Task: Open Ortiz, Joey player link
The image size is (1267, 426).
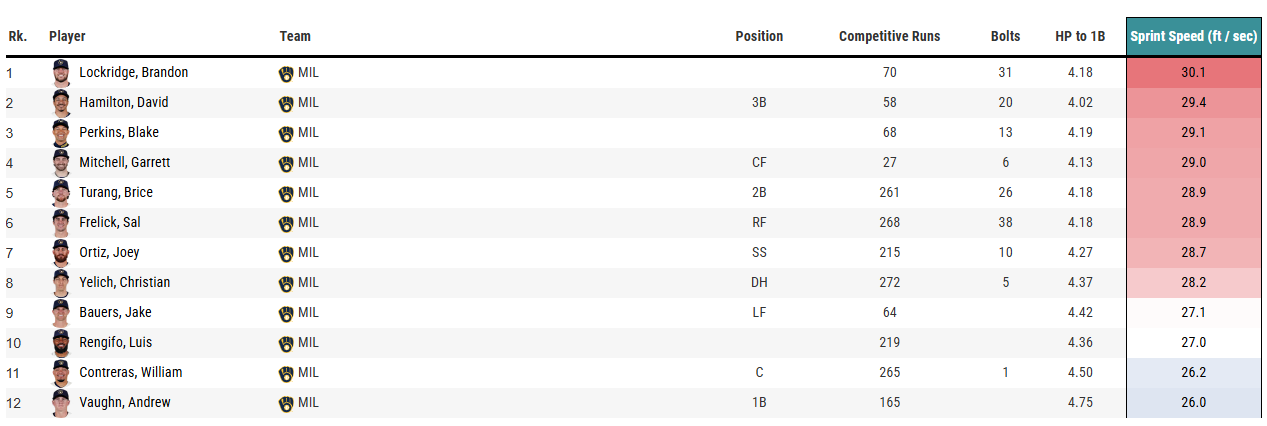Action: pyautogui.click(x=110, y=253)
